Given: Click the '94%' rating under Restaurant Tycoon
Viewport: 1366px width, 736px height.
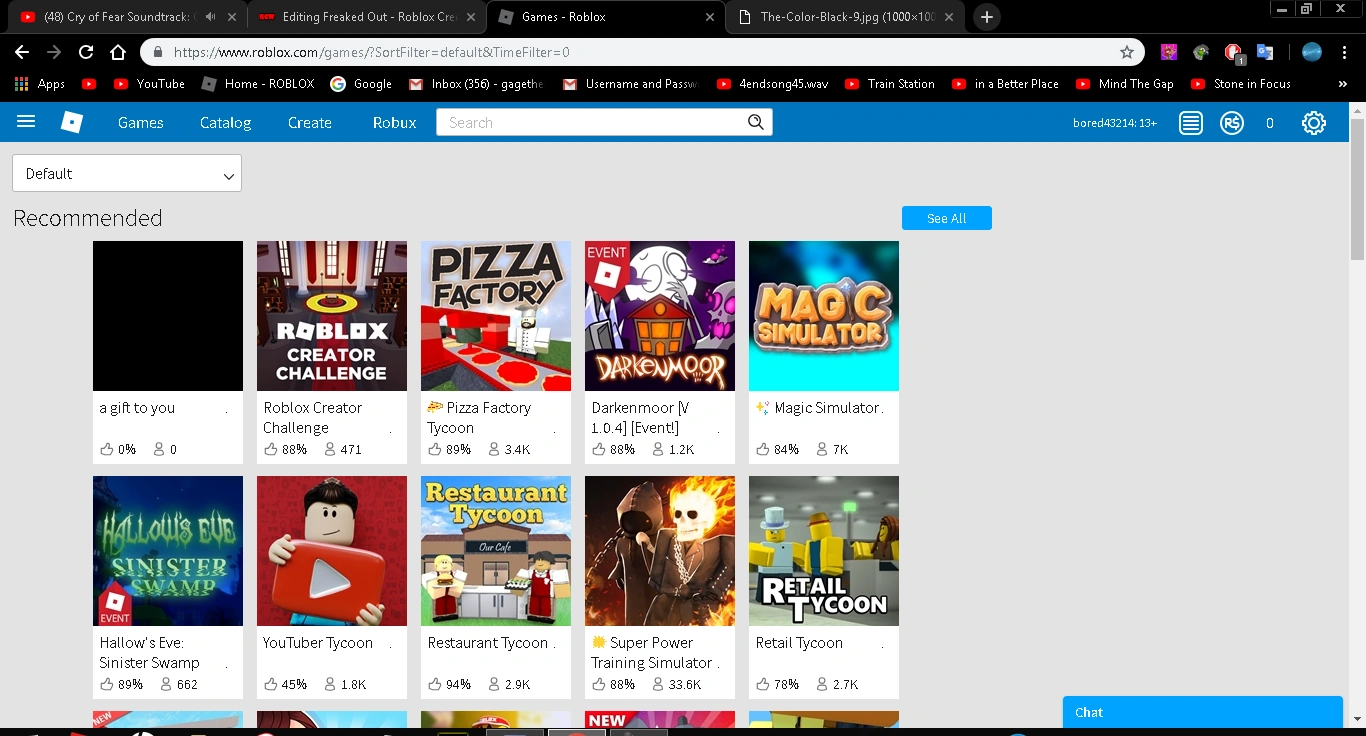Looking at the screenshot, I should pyautogui.click(x=458, y=685).
